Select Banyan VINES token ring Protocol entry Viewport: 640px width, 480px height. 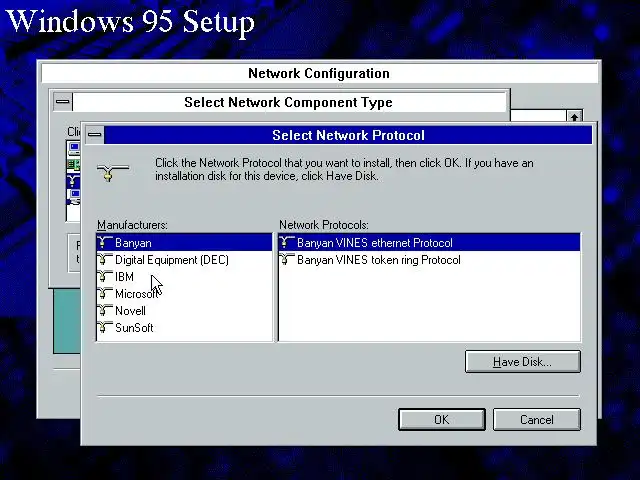tap(429, 260)
